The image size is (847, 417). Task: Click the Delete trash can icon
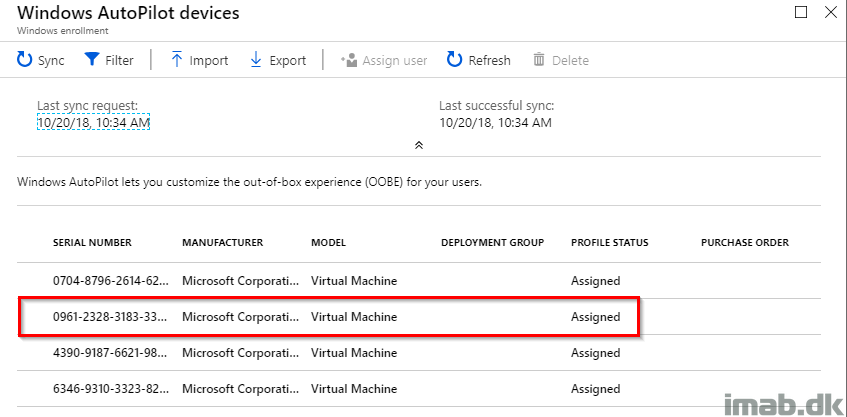coord(539,59)
